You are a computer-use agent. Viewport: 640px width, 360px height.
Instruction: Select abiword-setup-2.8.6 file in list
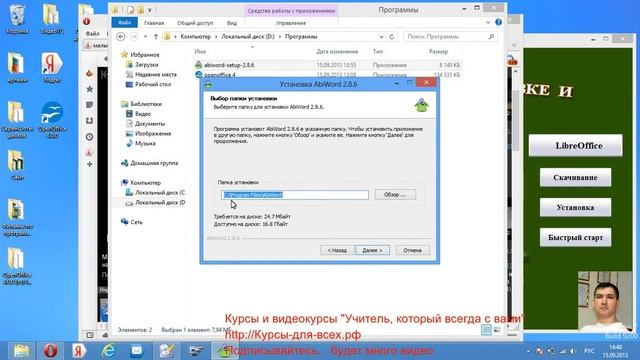click(x=328, y=65)
